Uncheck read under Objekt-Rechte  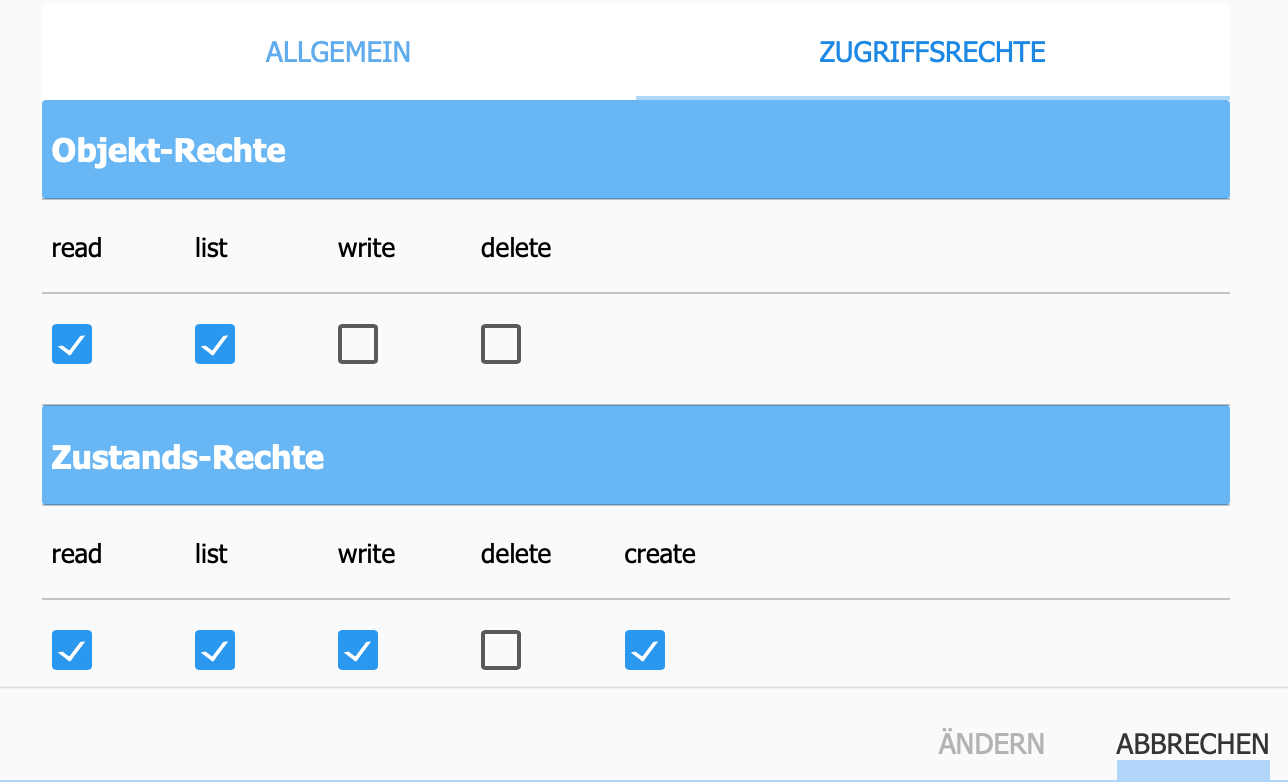[x=72, y=345]
